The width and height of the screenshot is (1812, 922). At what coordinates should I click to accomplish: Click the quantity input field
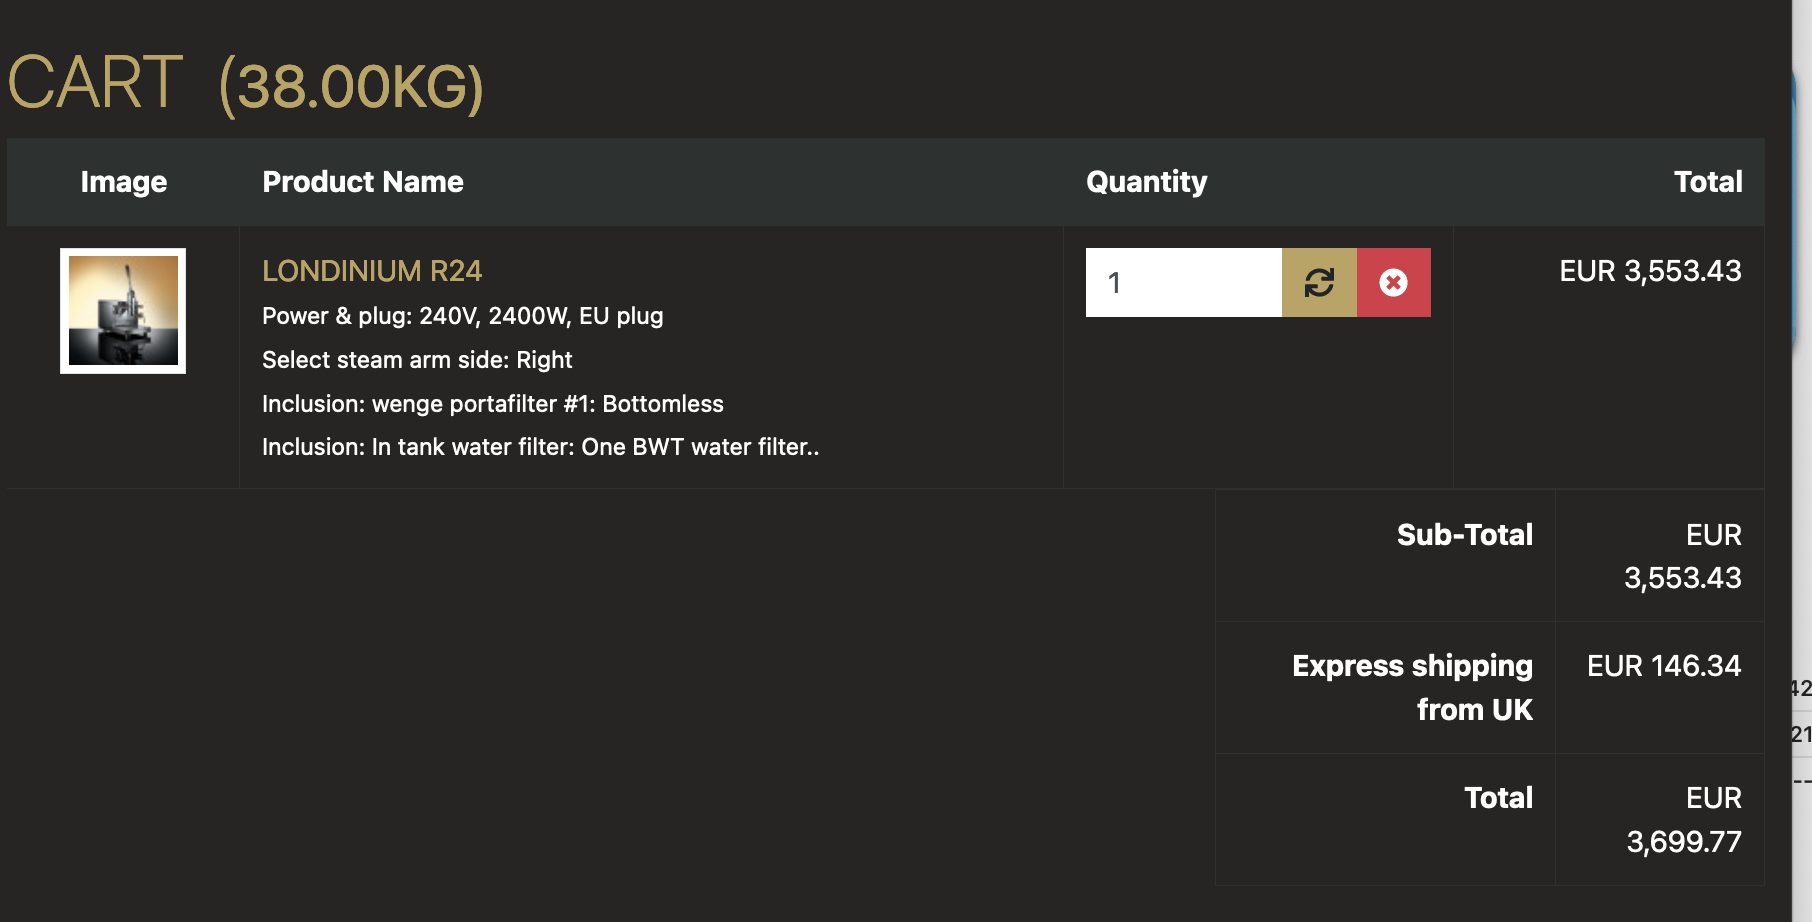[x=1183, y=283]
